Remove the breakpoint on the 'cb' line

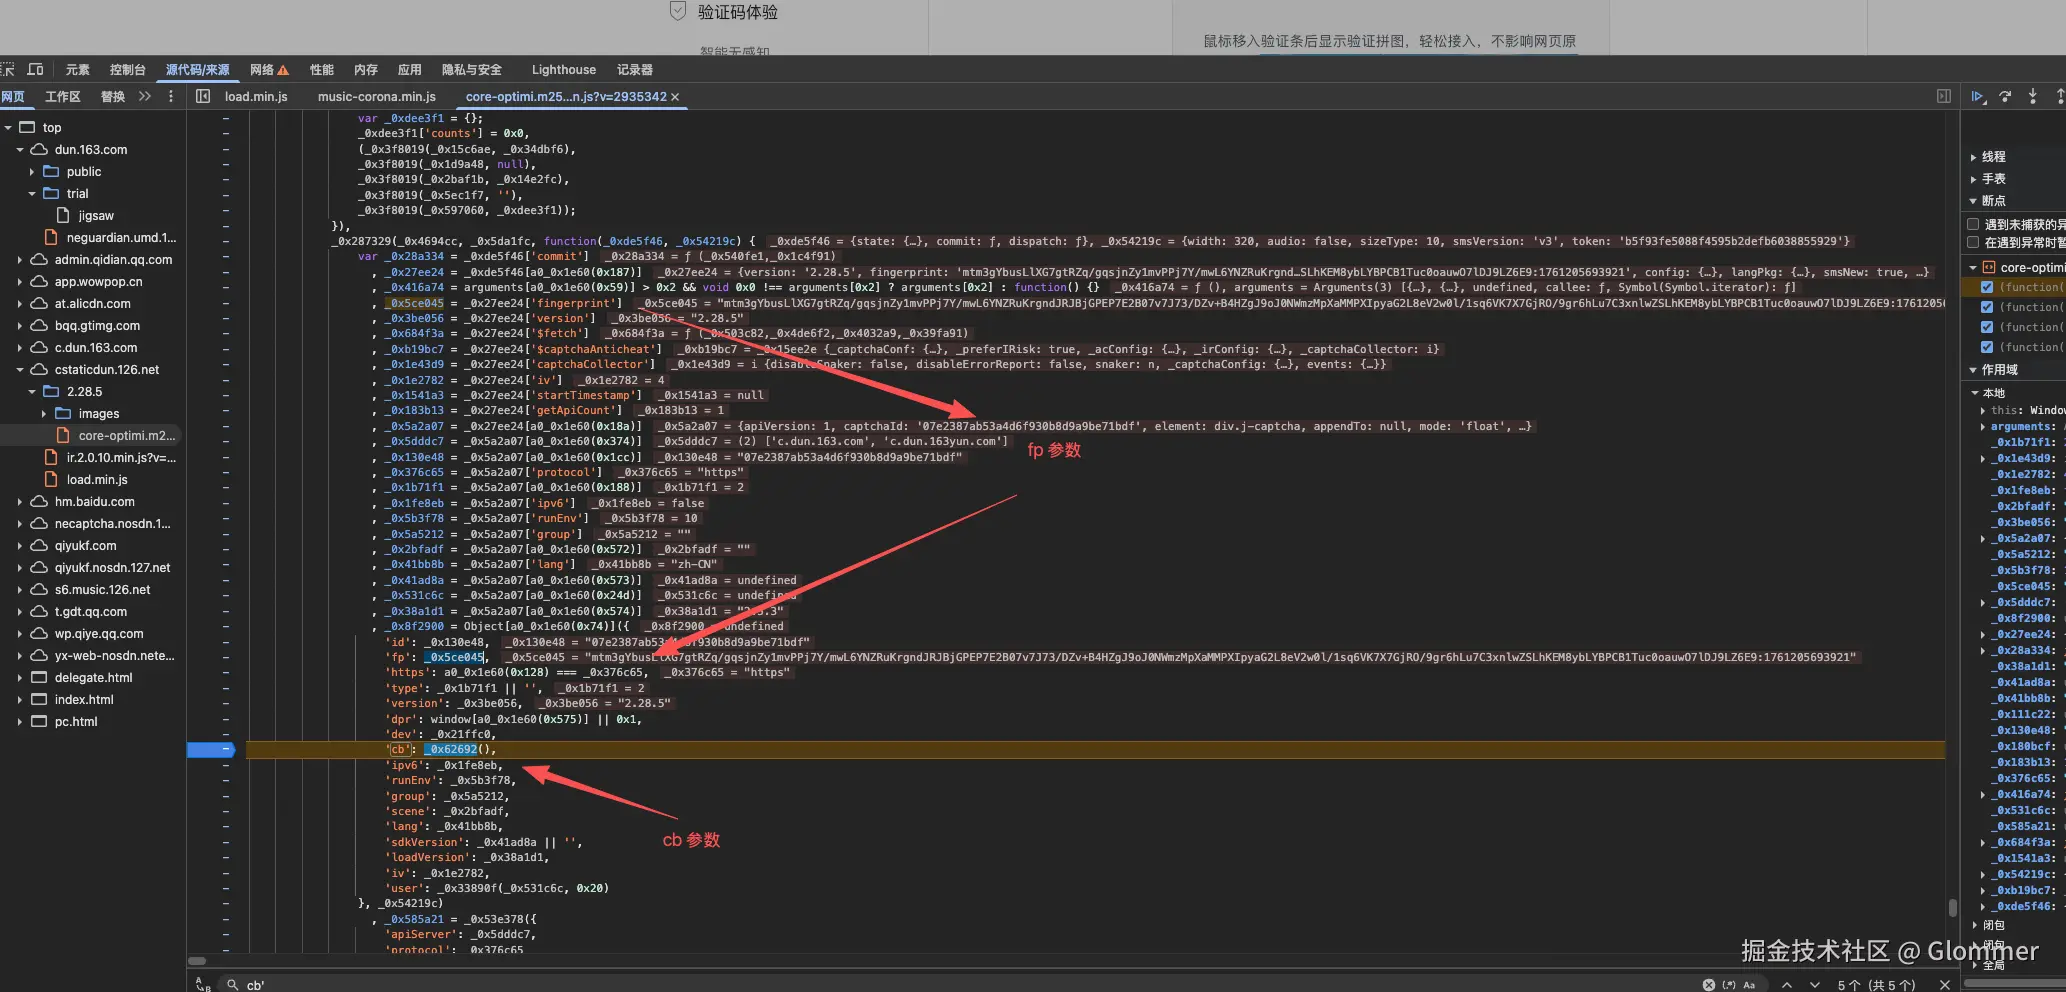pos(211,749)
